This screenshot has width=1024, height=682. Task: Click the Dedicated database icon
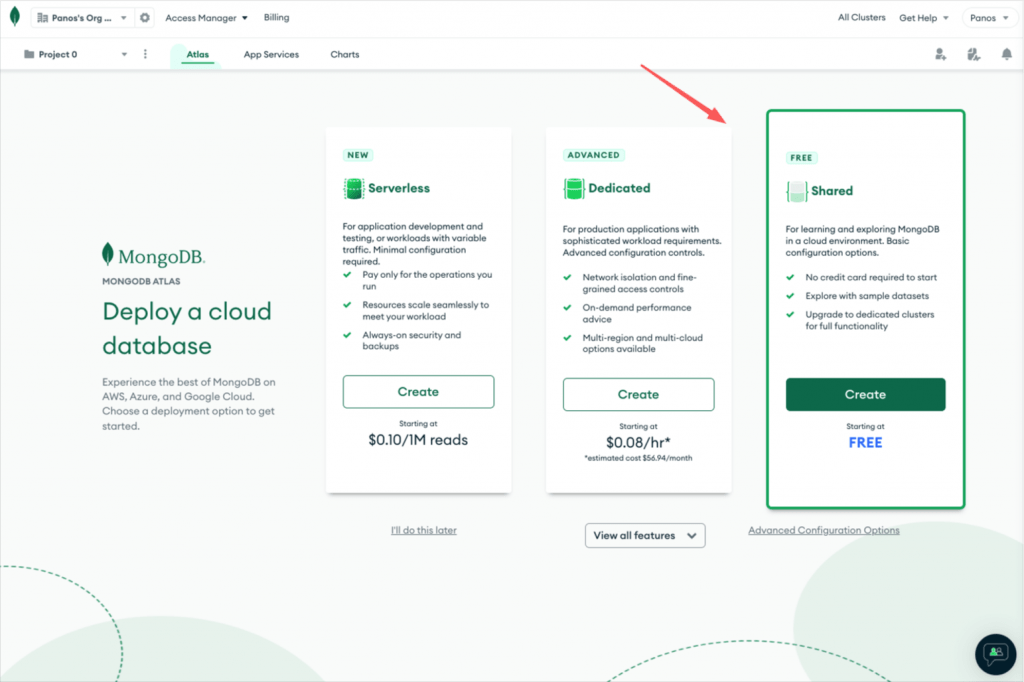click(x=573, y=188)
